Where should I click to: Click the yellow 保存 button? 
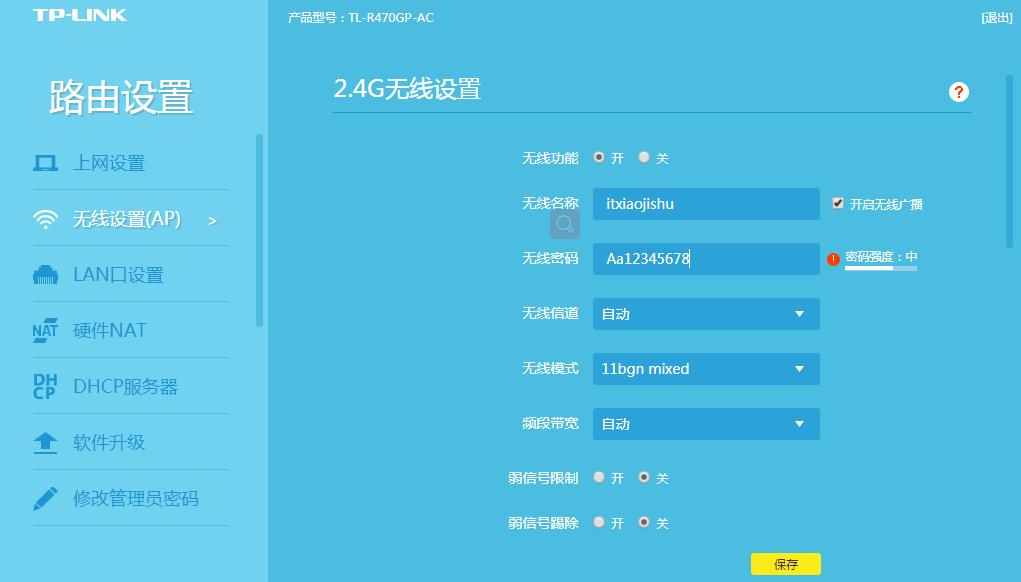click(x=785, y=563)
